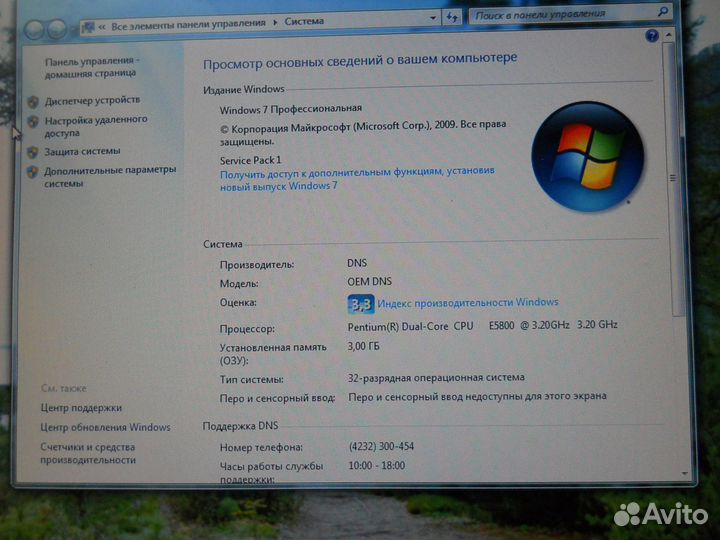720x540 pixels.
Task: Open Настройка удаленного доступа link
Action: [96, 126]
